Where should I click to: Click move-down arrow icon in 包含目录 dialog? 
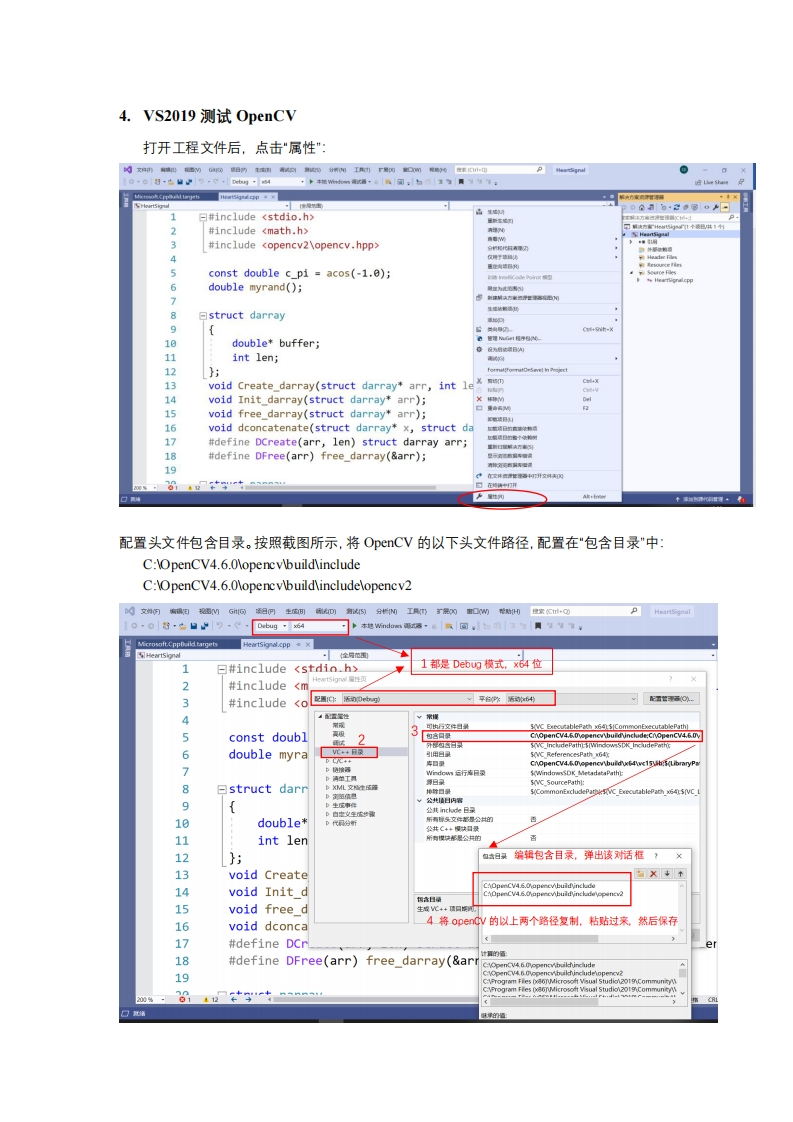click(667, 873)
